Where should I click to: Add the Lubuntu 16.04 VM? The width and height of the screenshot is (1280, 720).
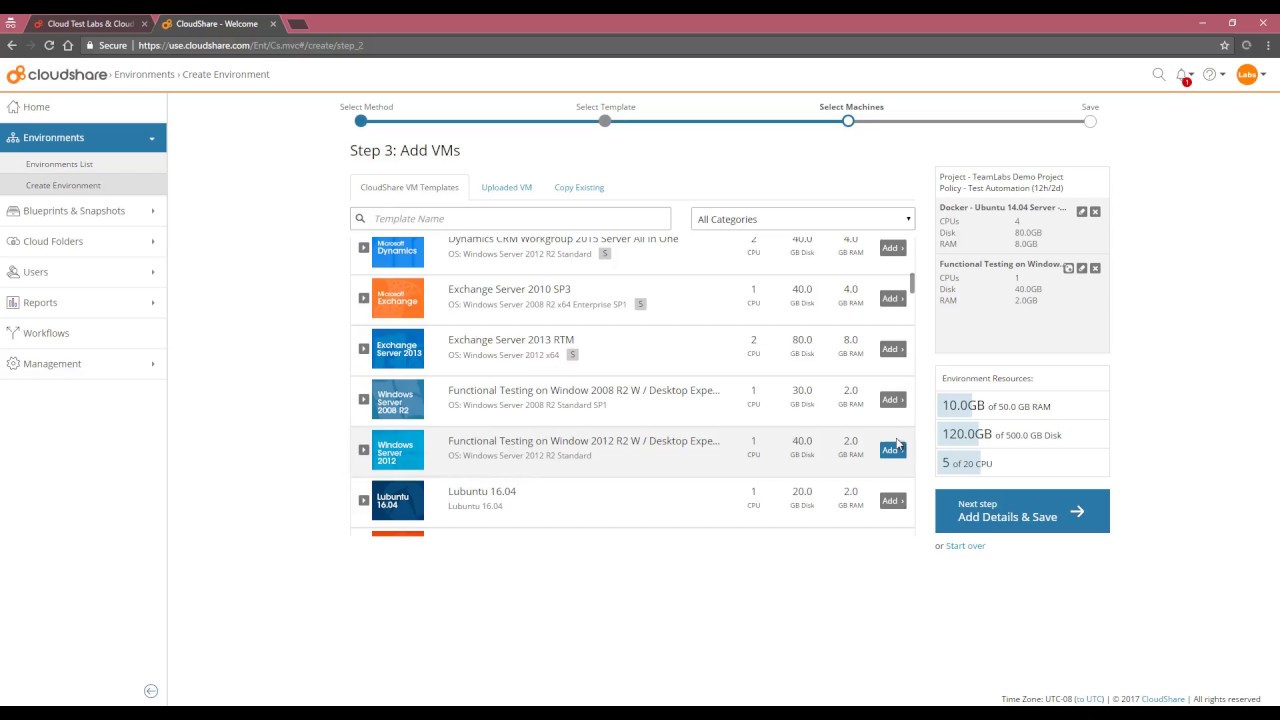click(x=893, y=501)
